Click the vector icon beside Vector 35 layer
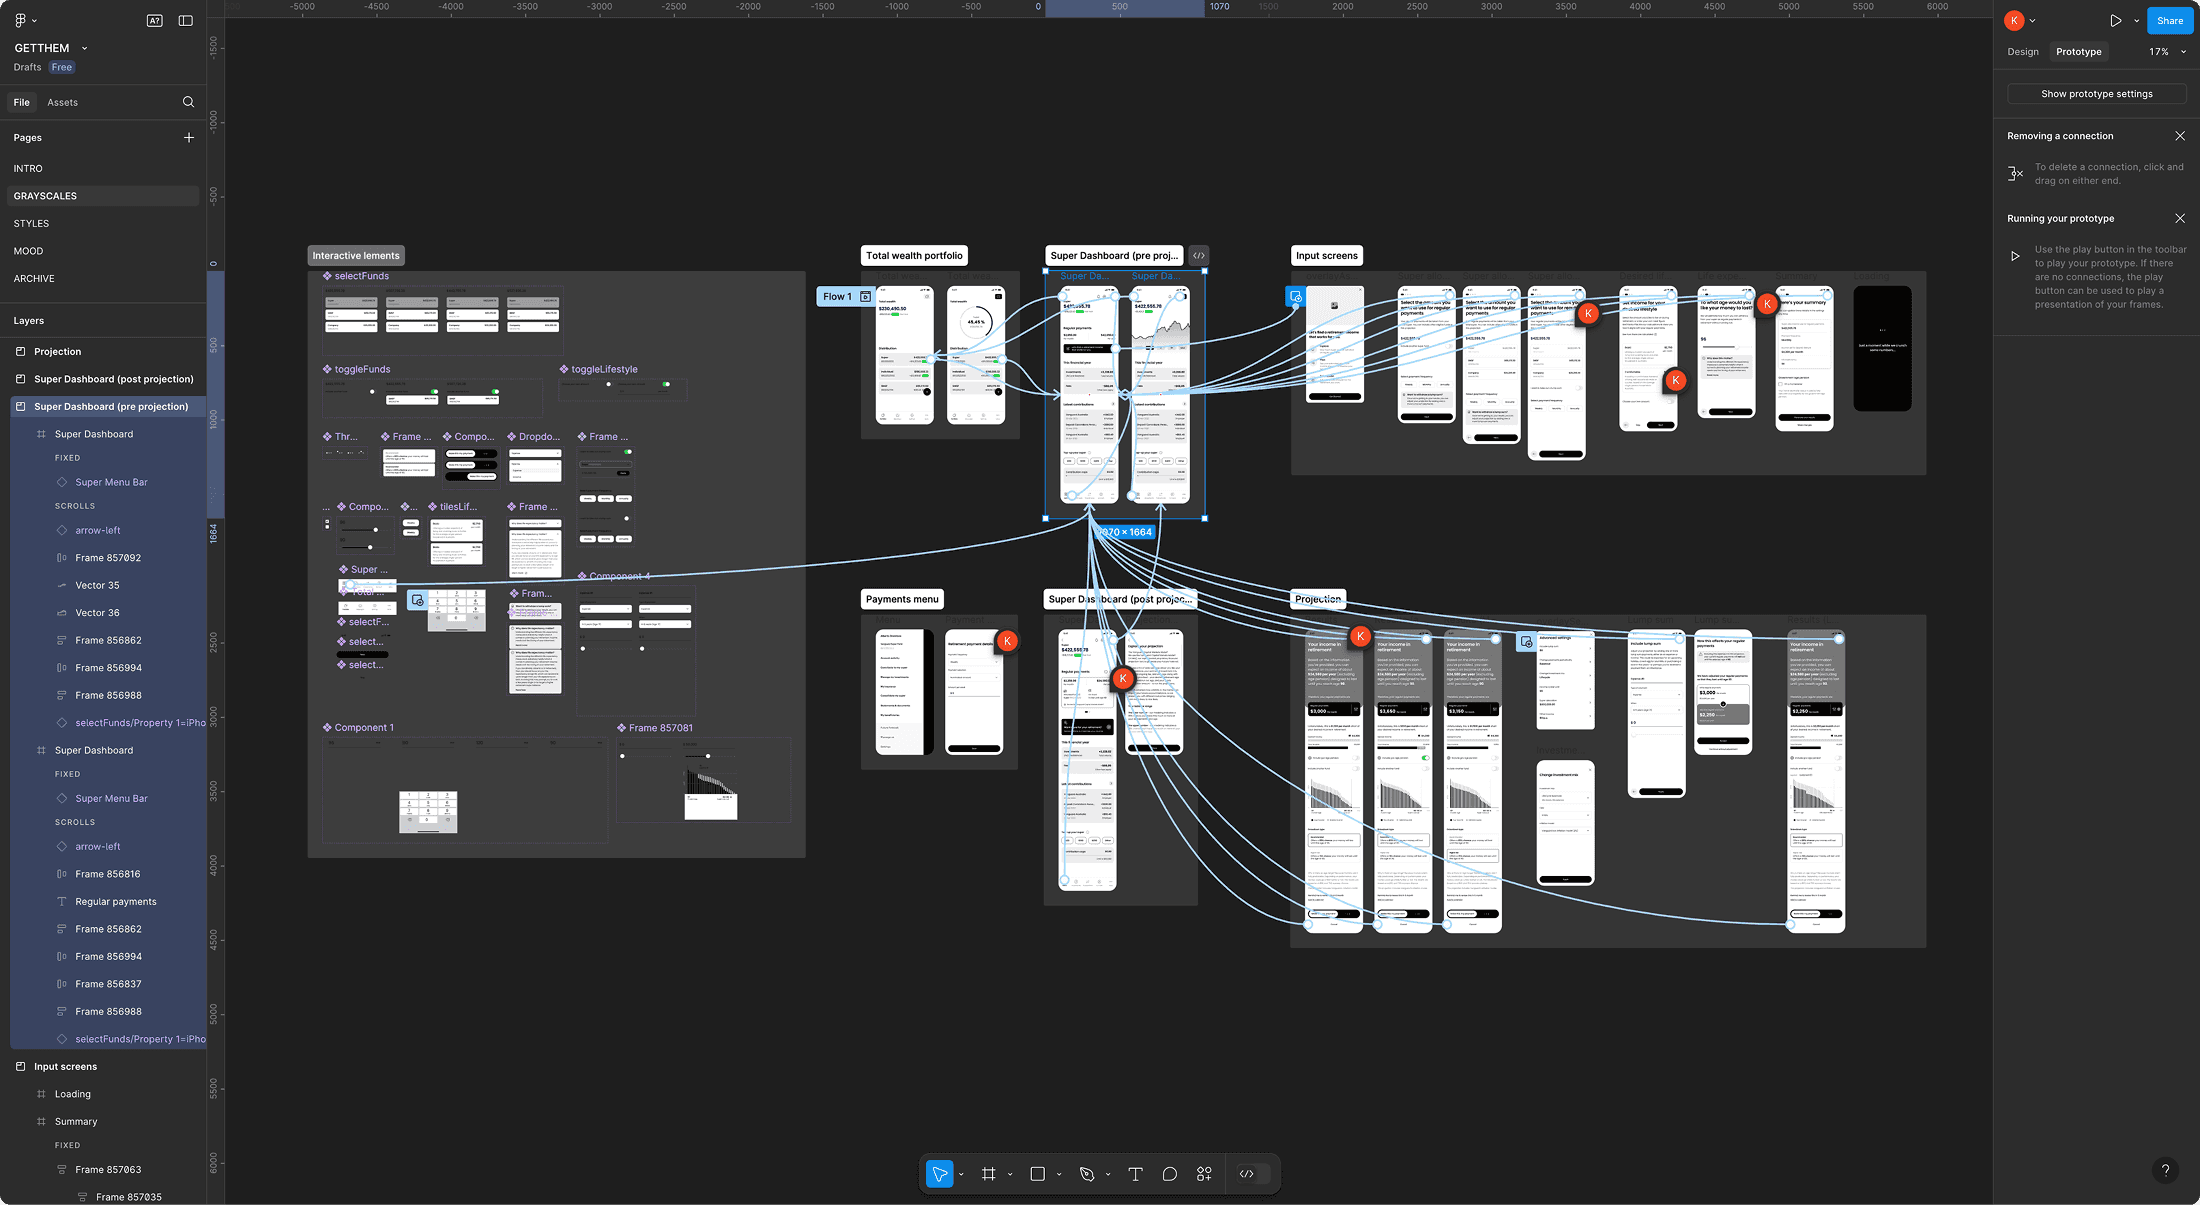 click(62, 586)
